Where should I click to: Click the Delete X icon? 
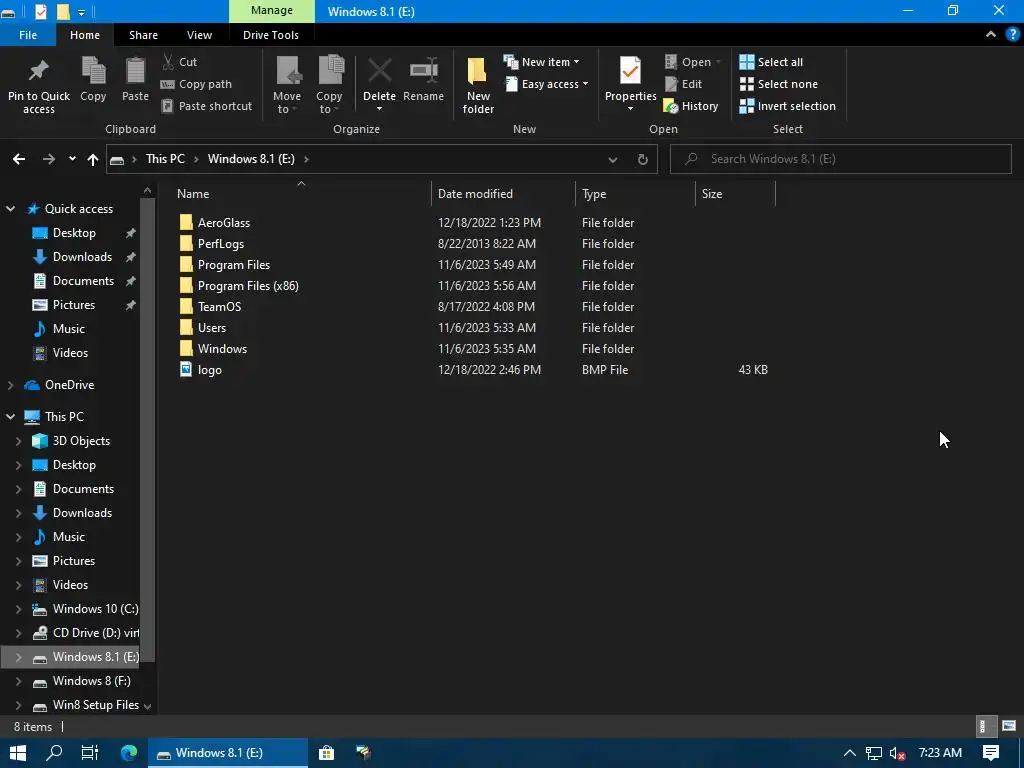[379, 71]
